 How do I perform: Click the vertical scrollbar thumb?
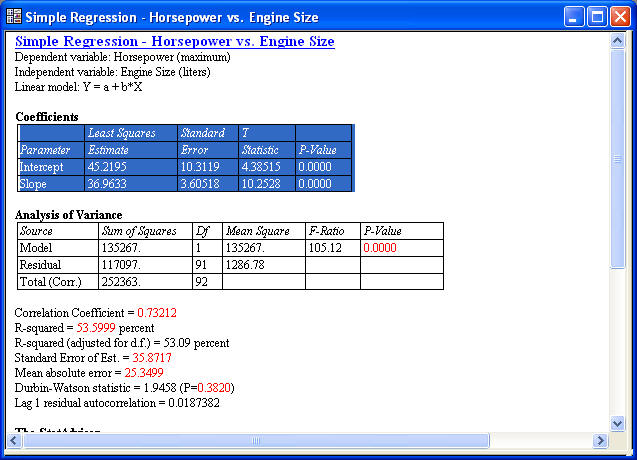pos(617,159)
